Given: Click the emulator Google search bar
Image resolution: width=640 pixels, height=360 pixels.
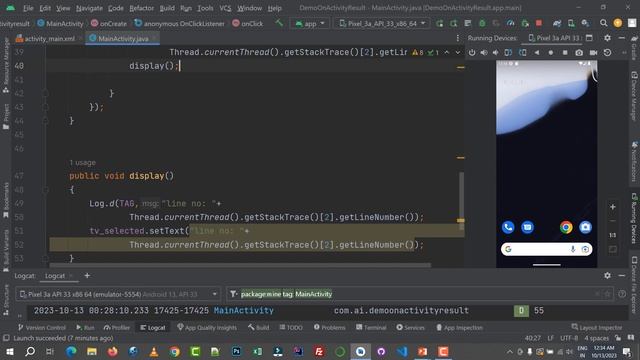Looking at the screenshot, I should (x=547, y=249).
